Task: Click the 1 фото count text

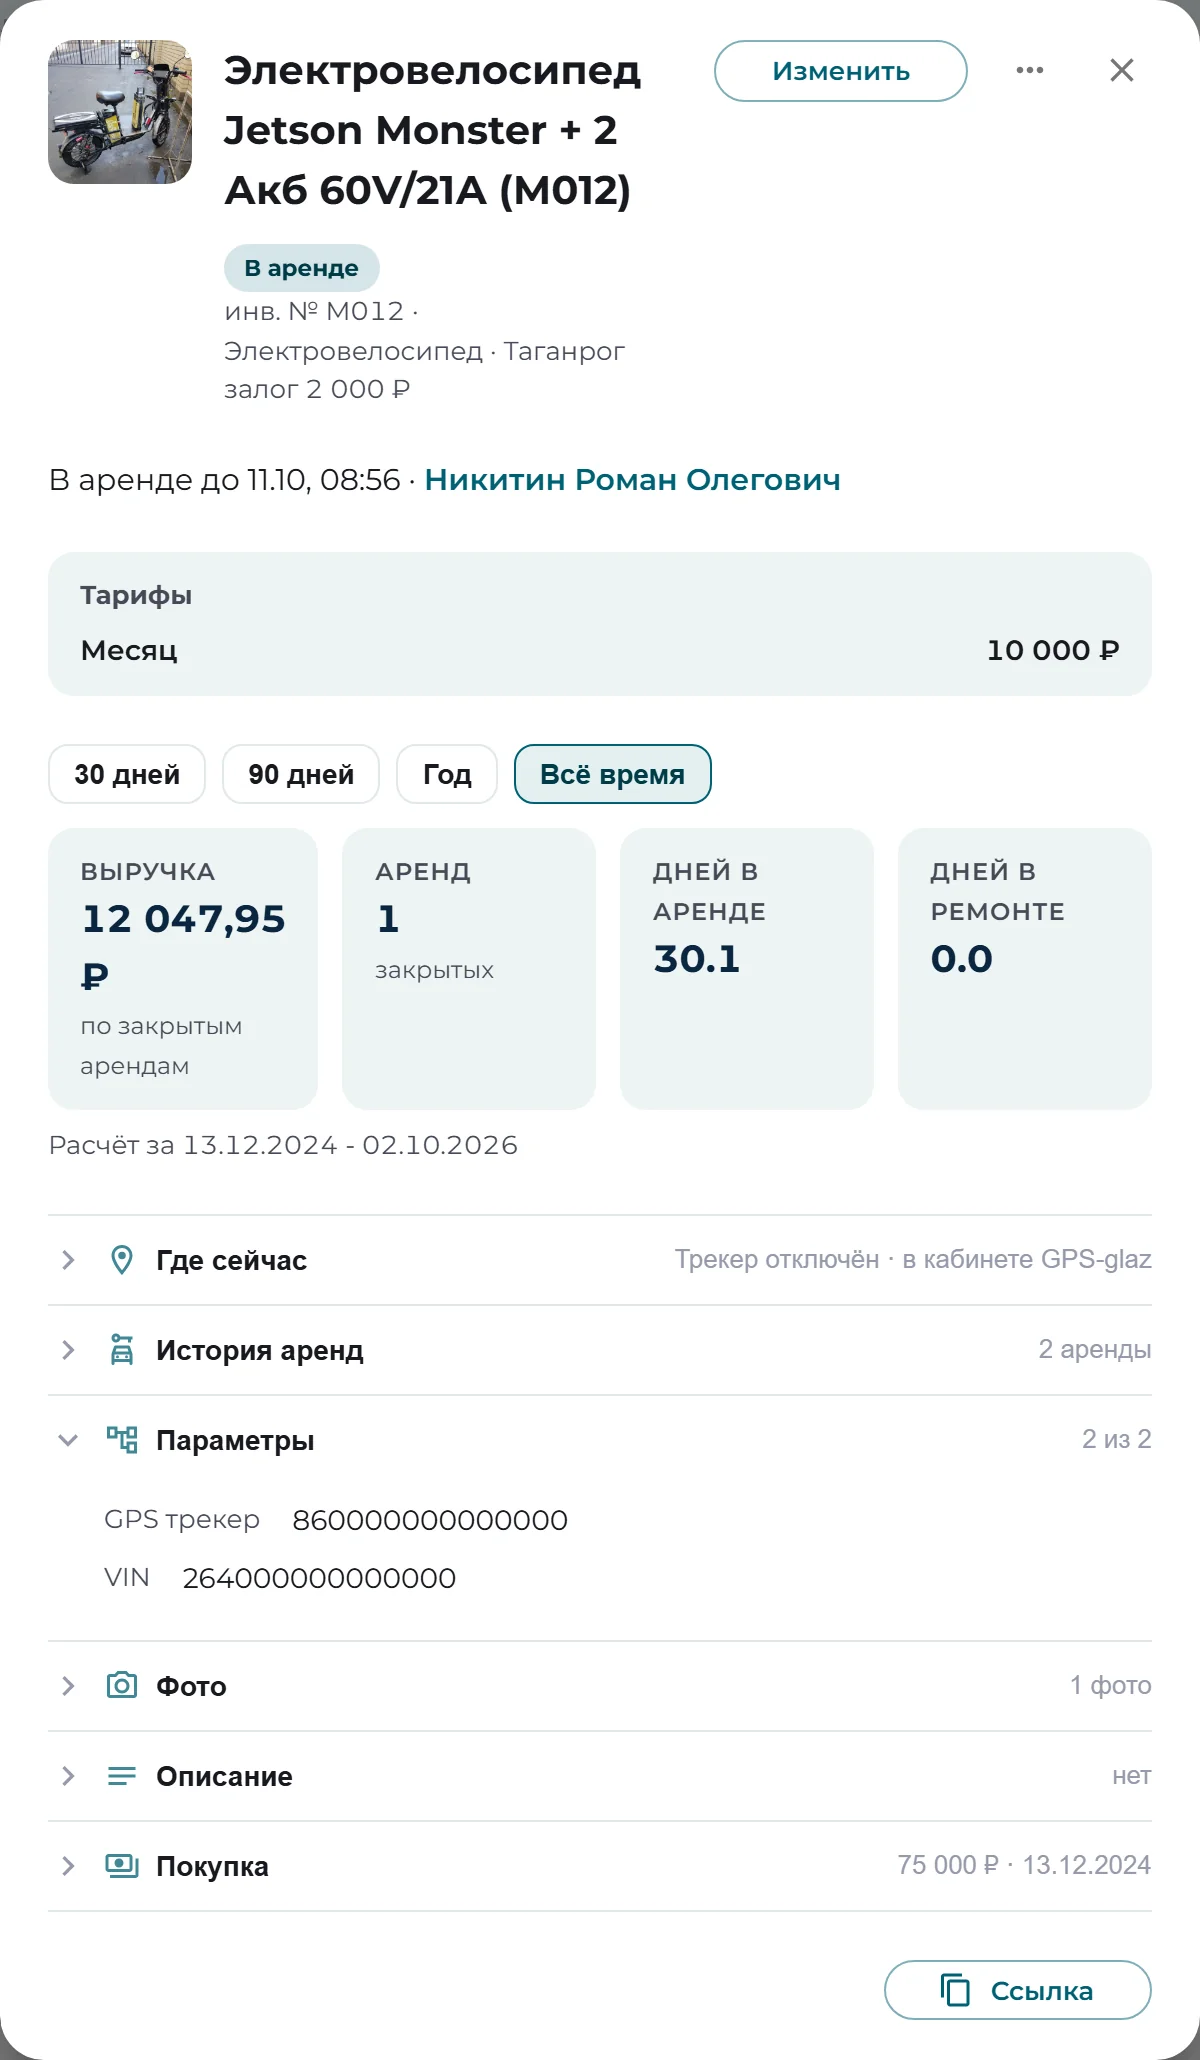Action: (1111, 1686)
